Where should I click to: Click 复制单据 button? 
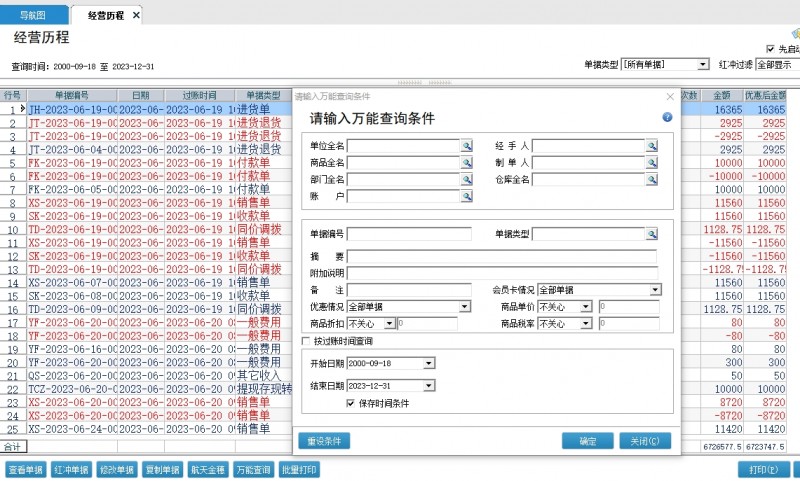(x=162, y=470)
